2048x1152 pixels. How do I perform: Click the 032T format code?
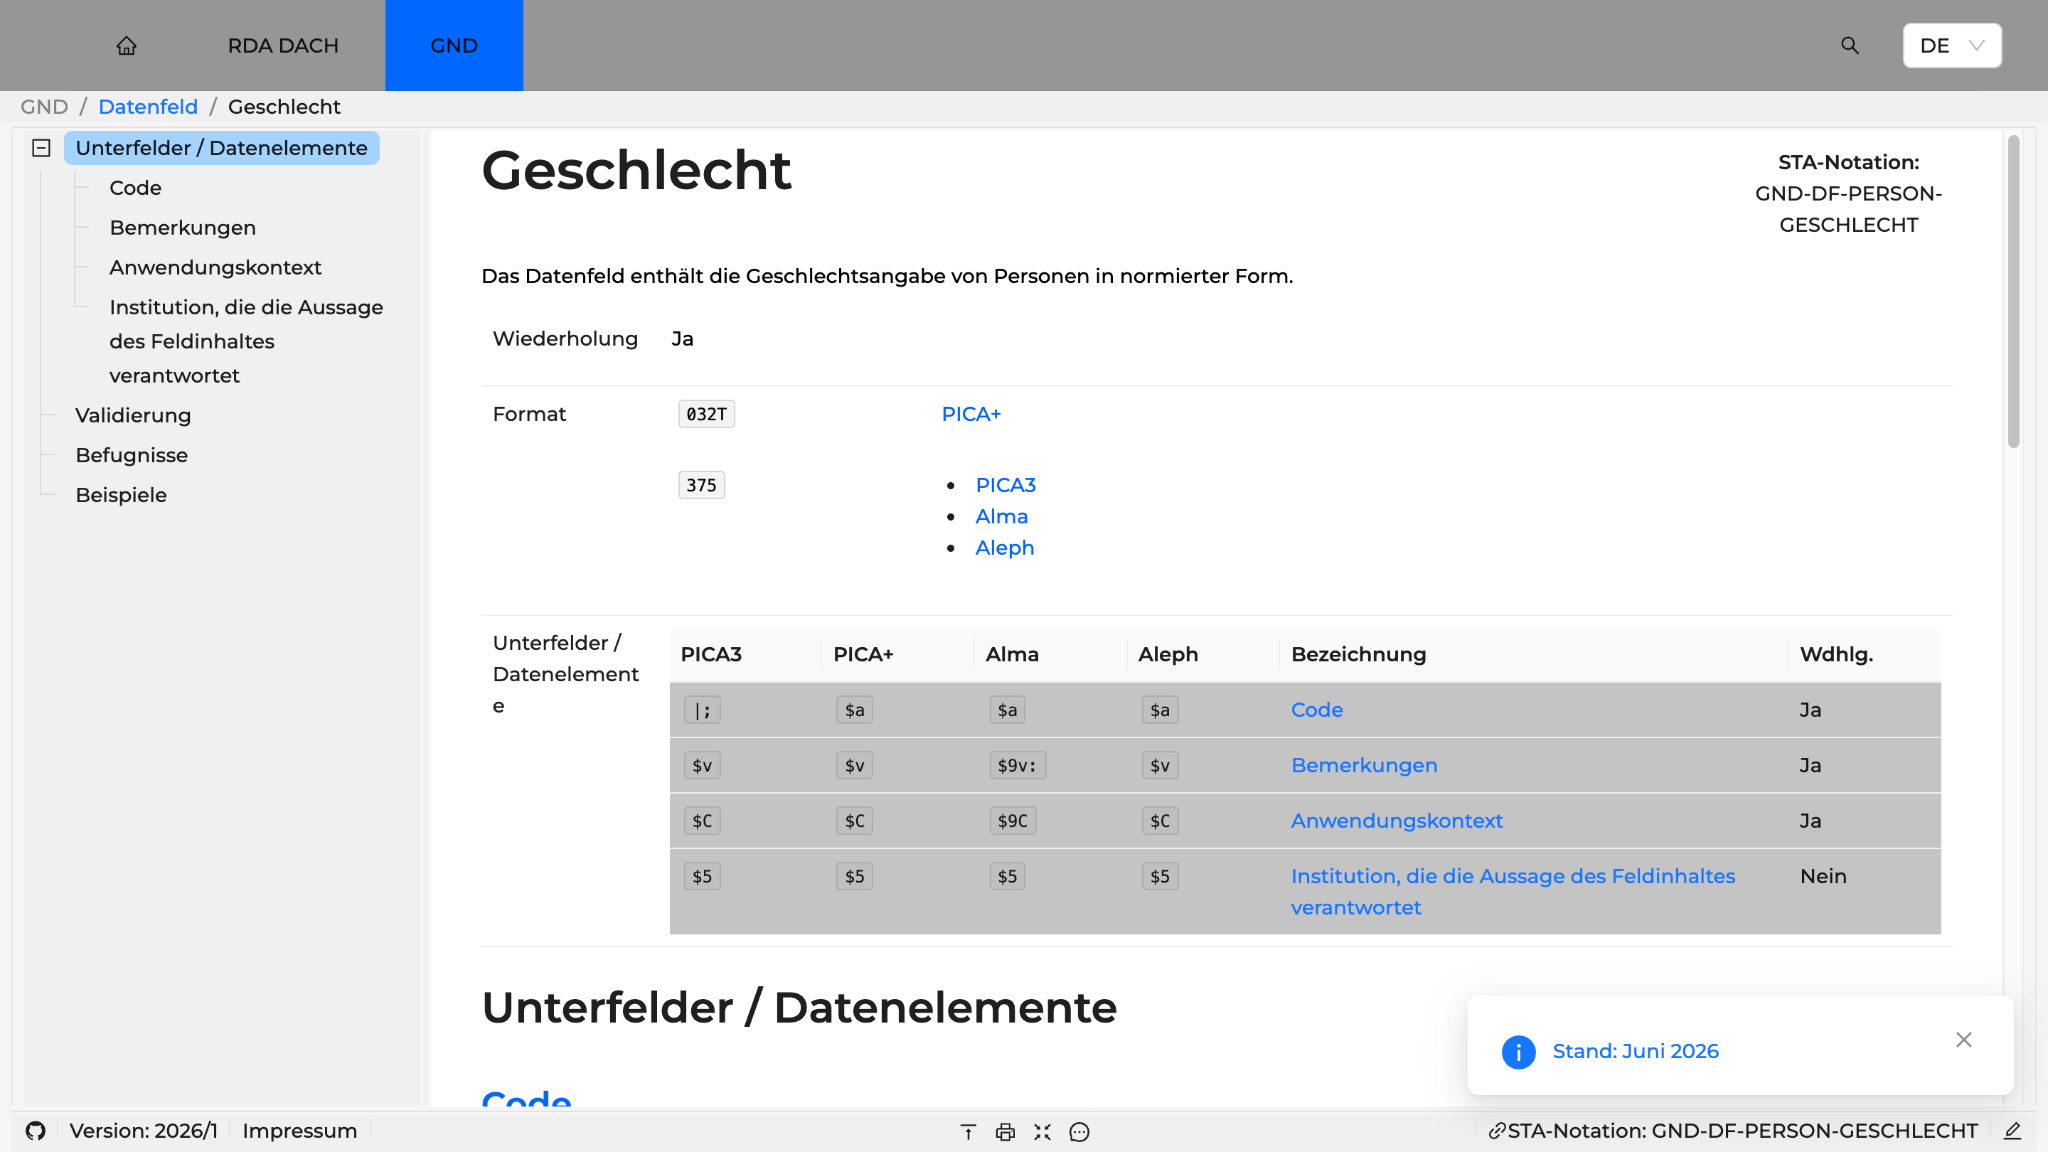point(706,414)
